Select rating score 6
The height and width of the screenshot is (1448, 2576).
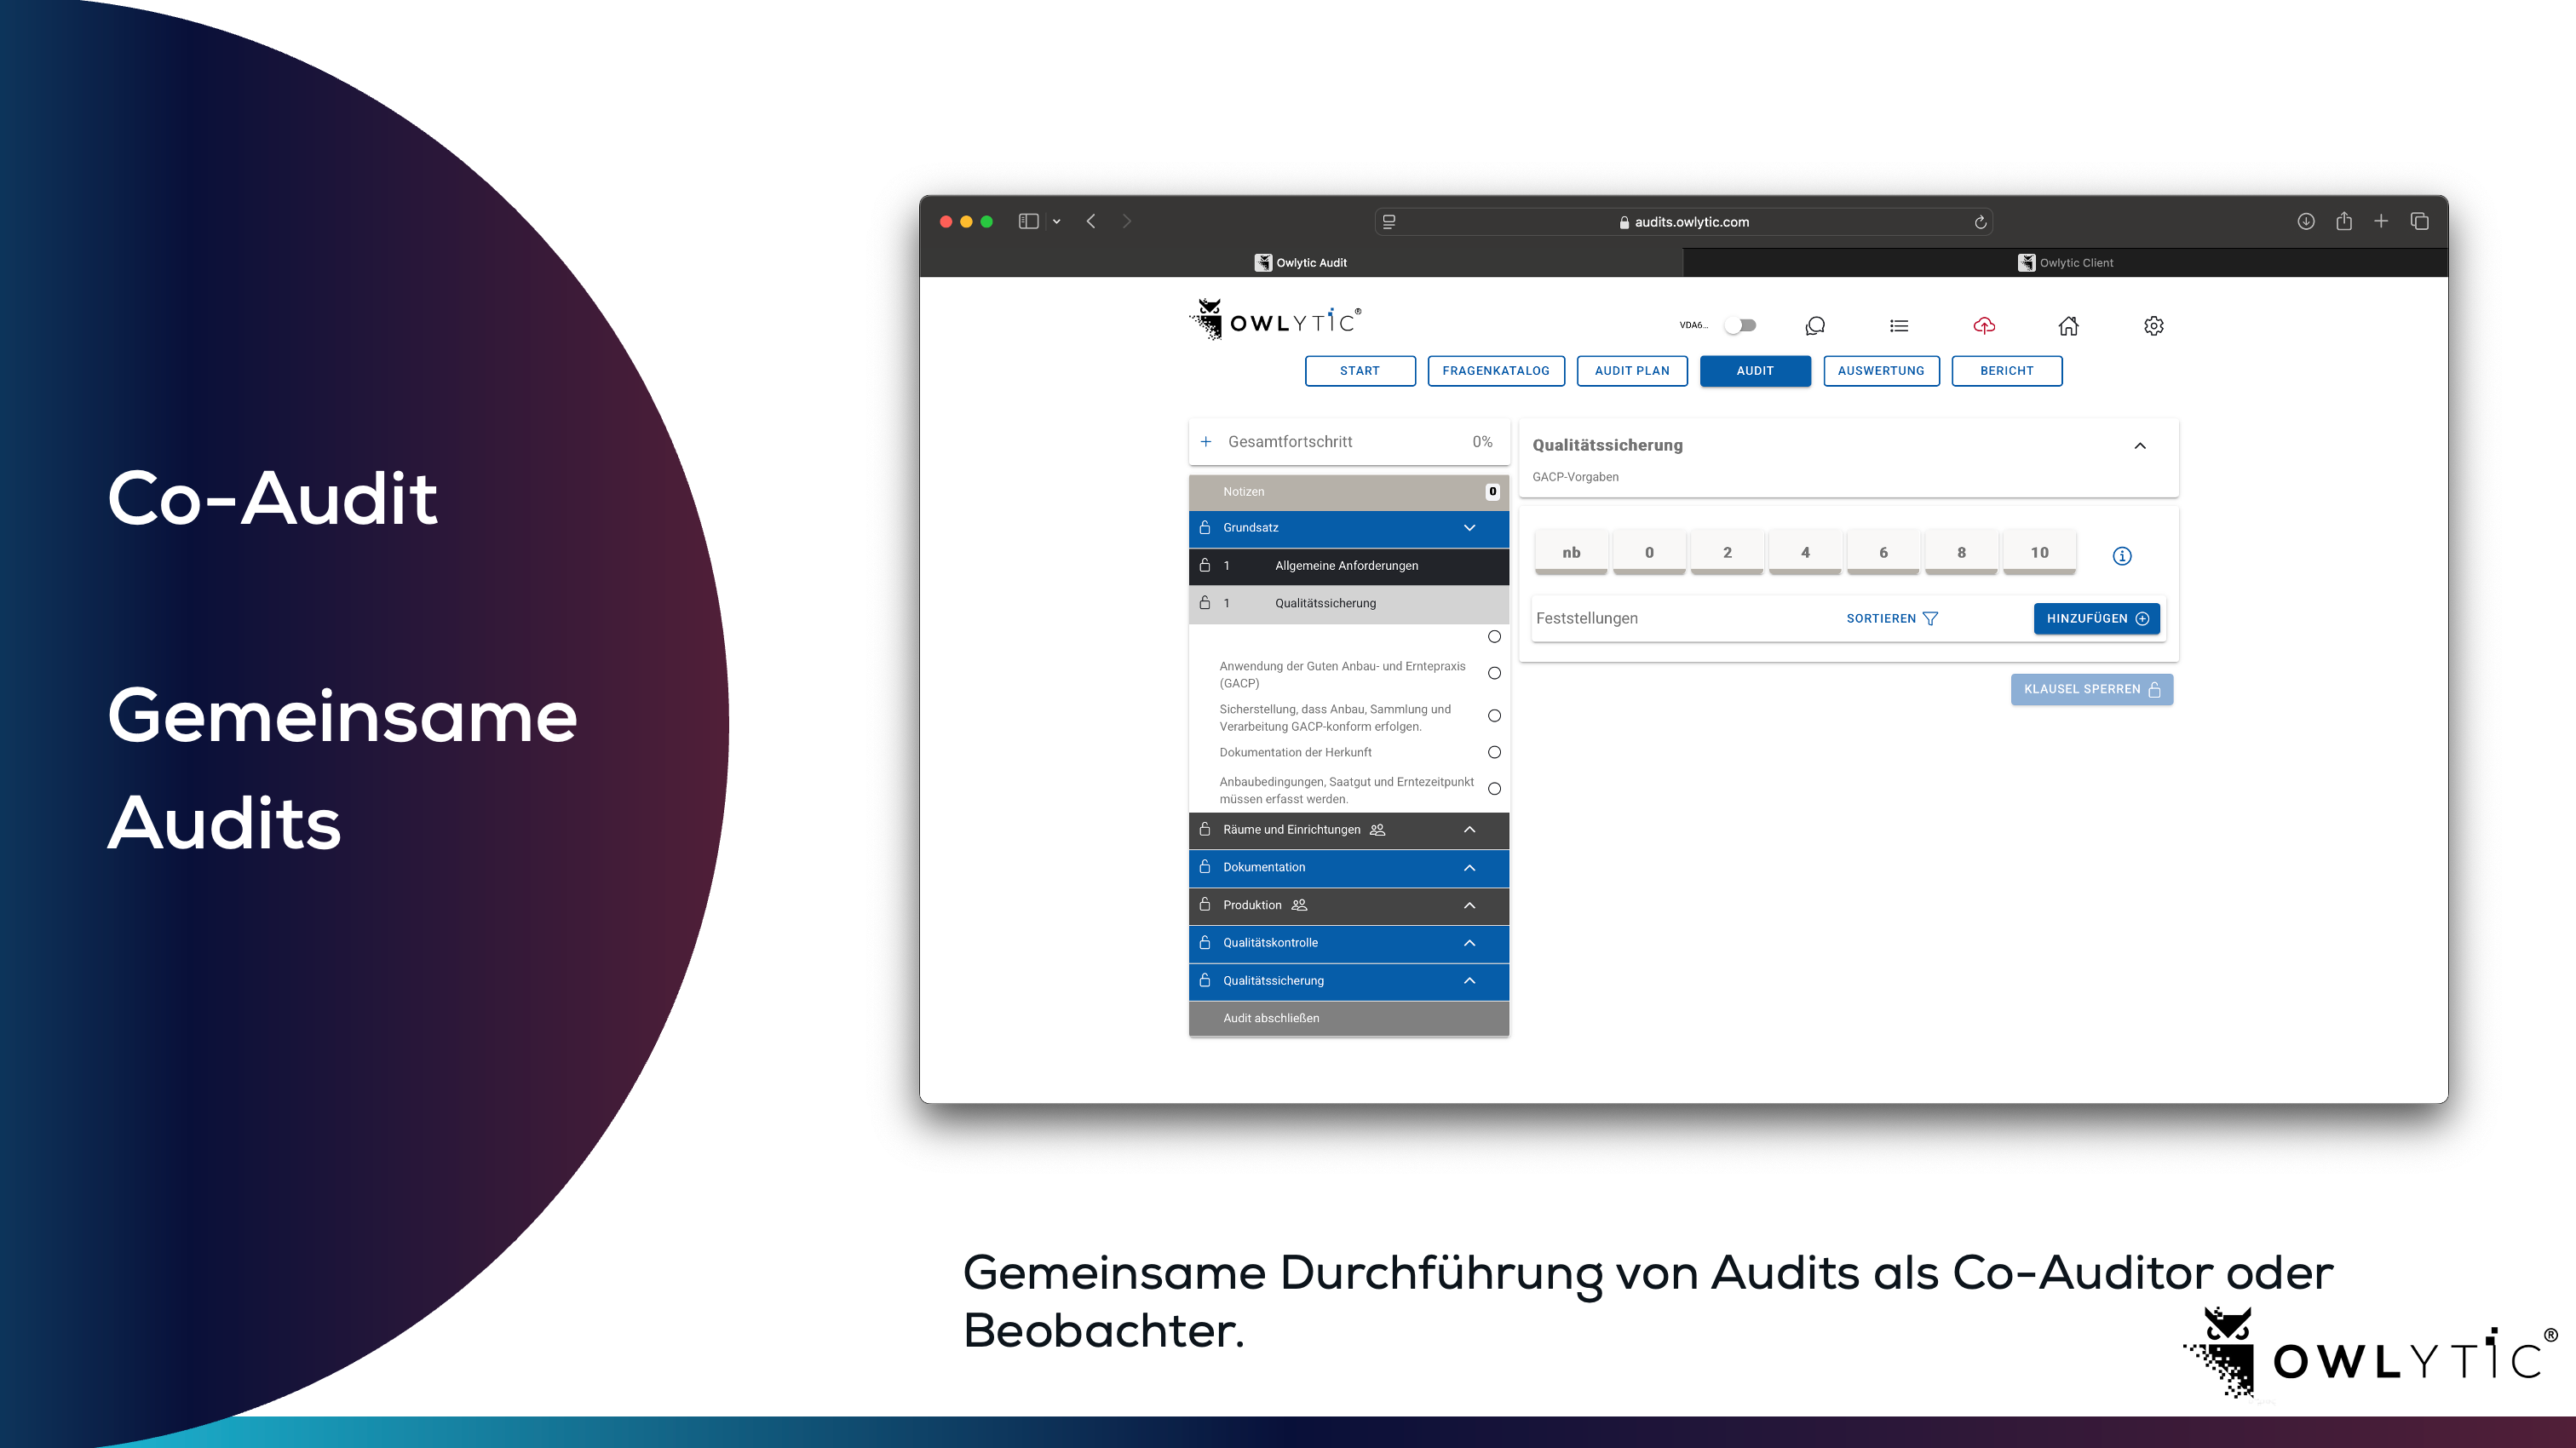[x=1883, y=553]
